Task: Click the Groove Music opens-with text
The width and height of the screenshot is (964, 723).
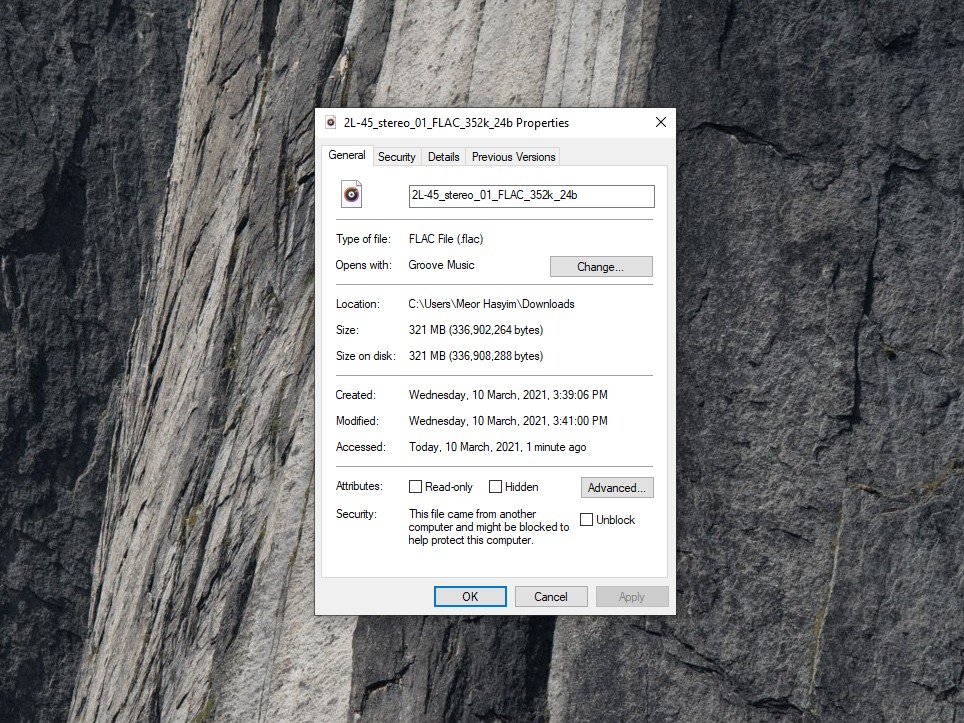Action: tap(441, 265)
